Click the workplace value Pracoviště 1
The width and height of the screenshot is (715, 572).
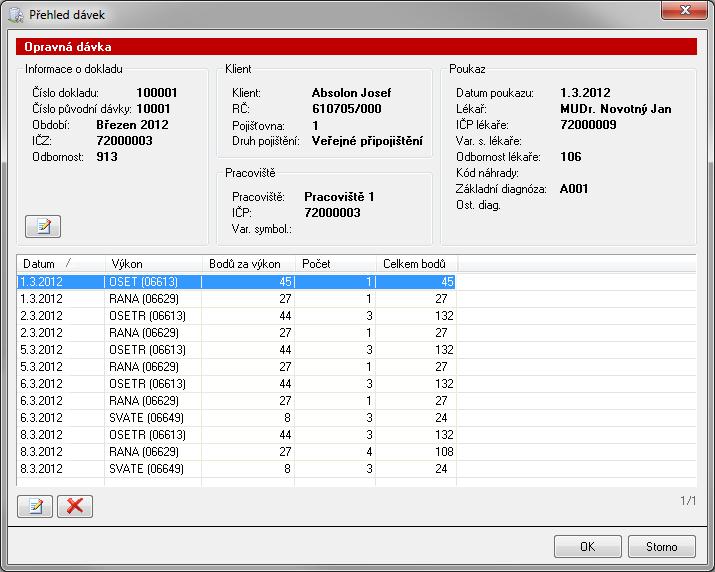339,197
